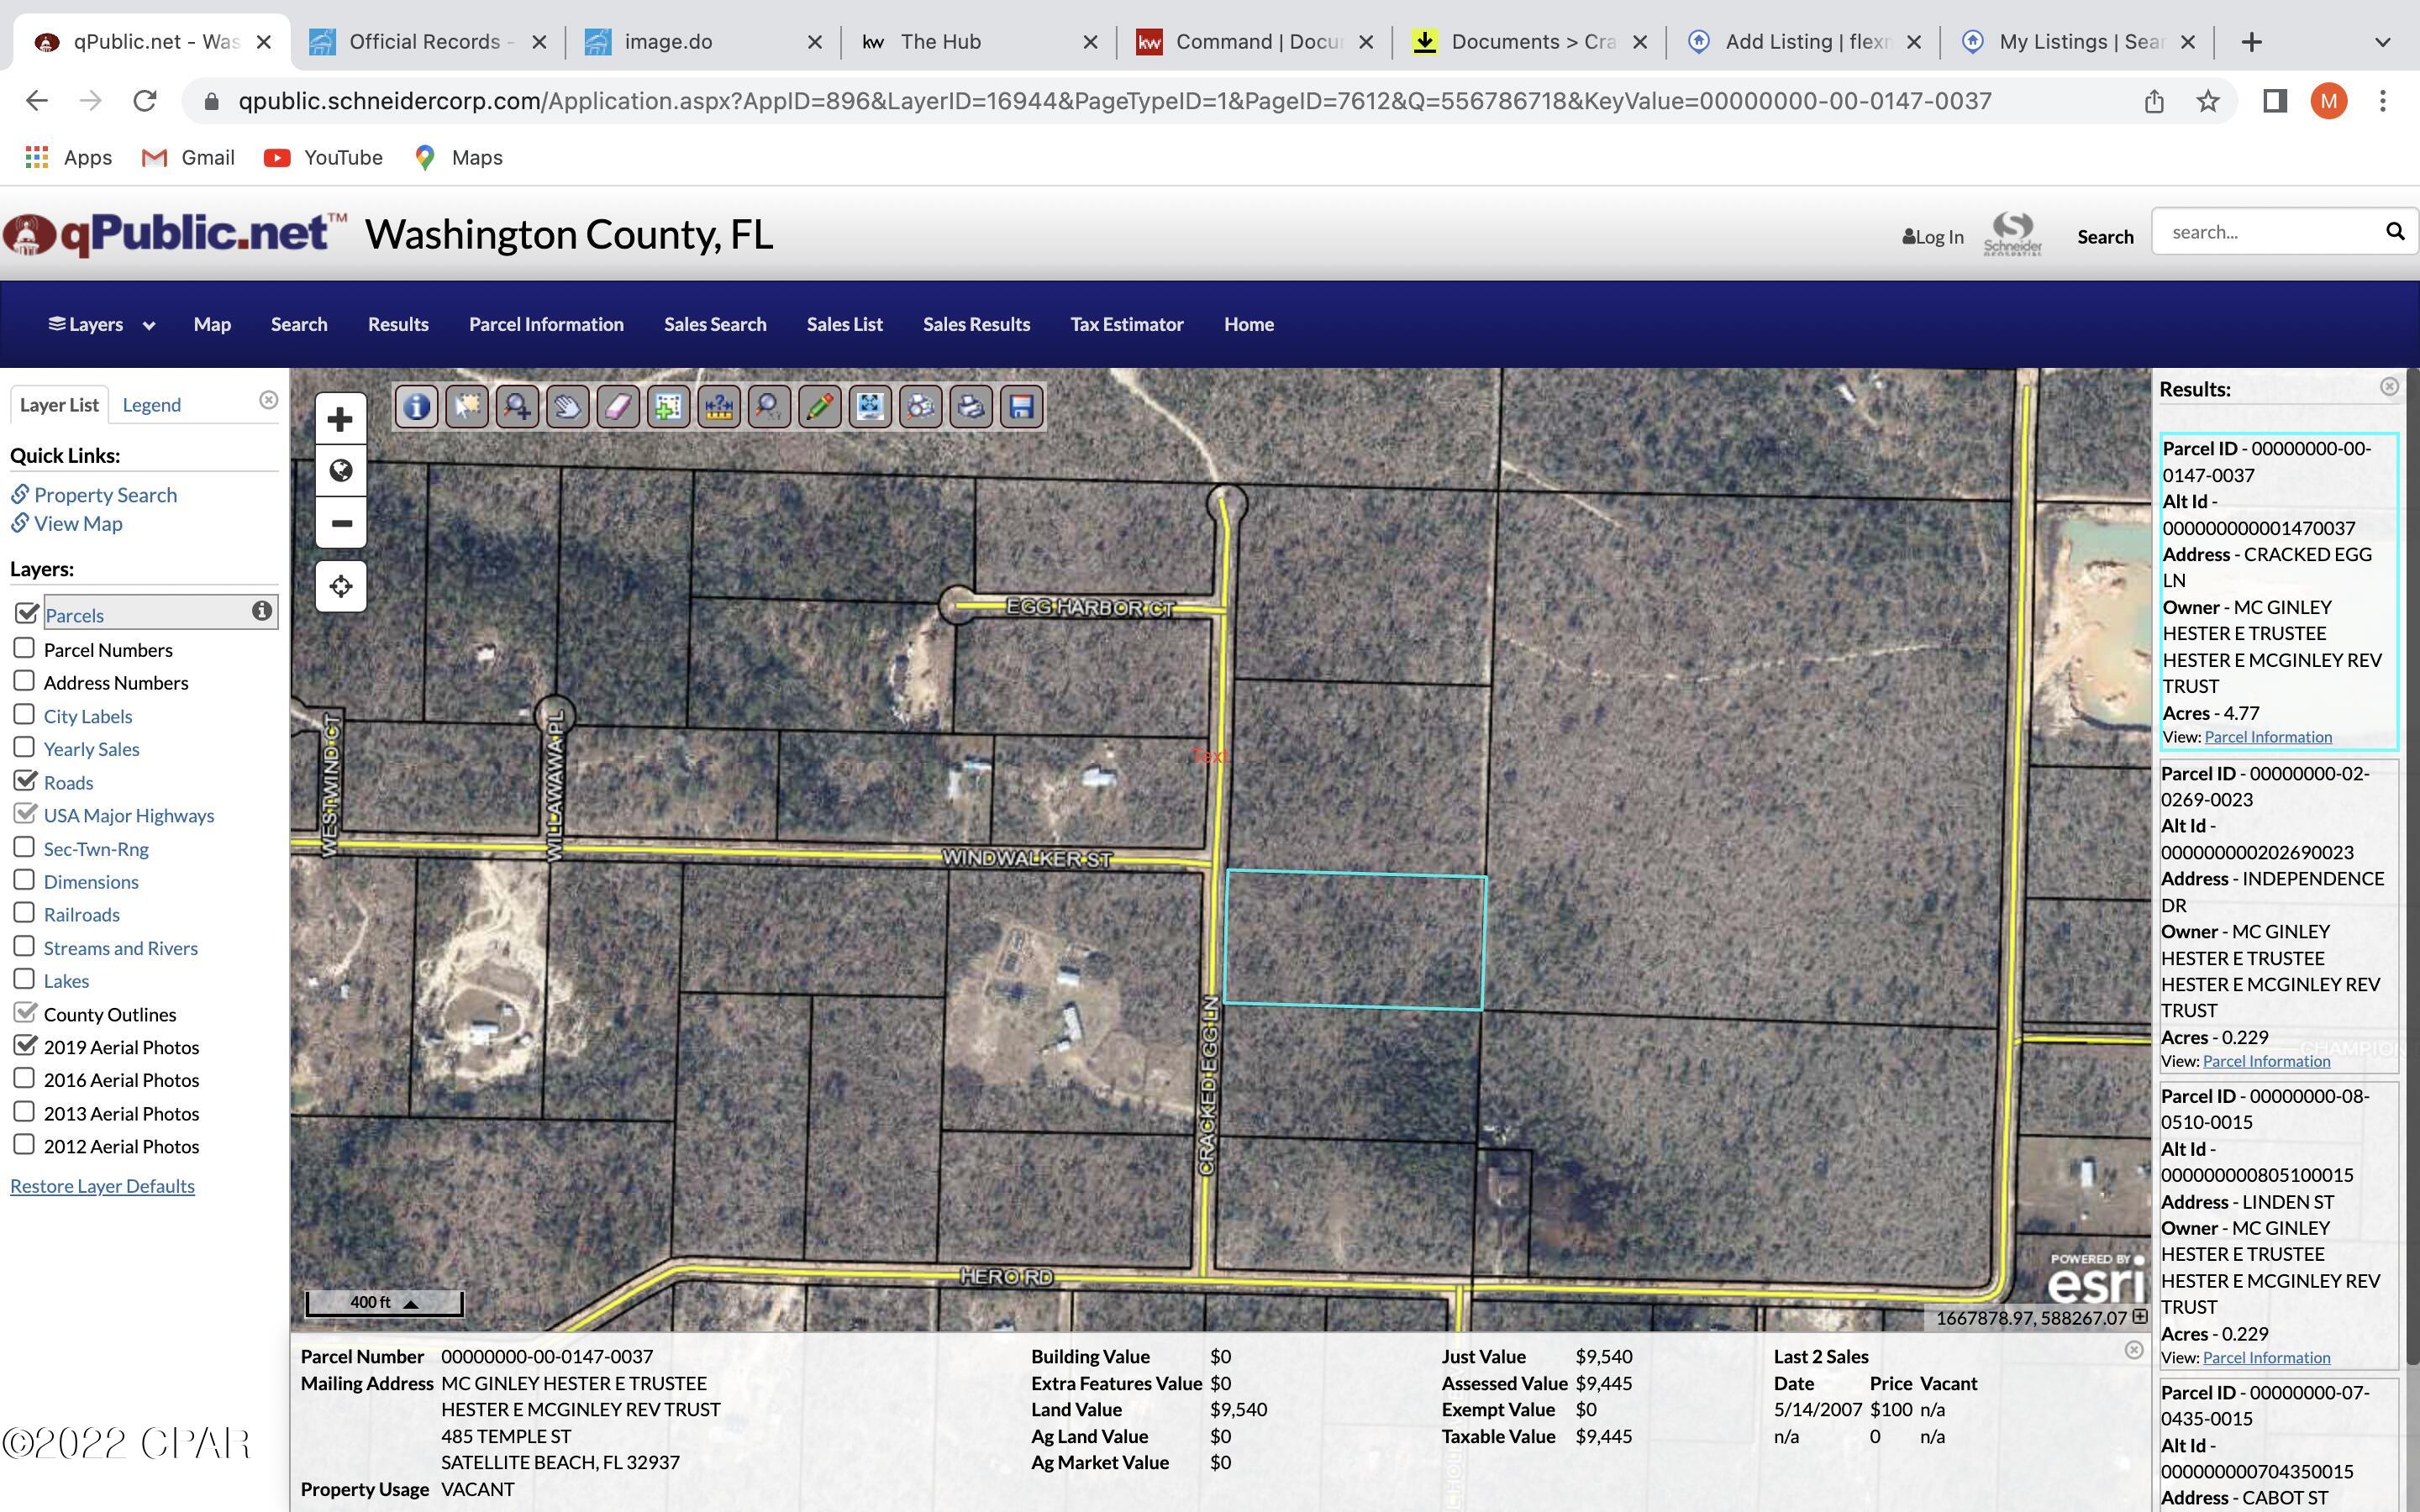This screenshot has width=2420, height=1512.
Task: Enable the Parcel Numbers layer checkbox
Action: point(24,649)
